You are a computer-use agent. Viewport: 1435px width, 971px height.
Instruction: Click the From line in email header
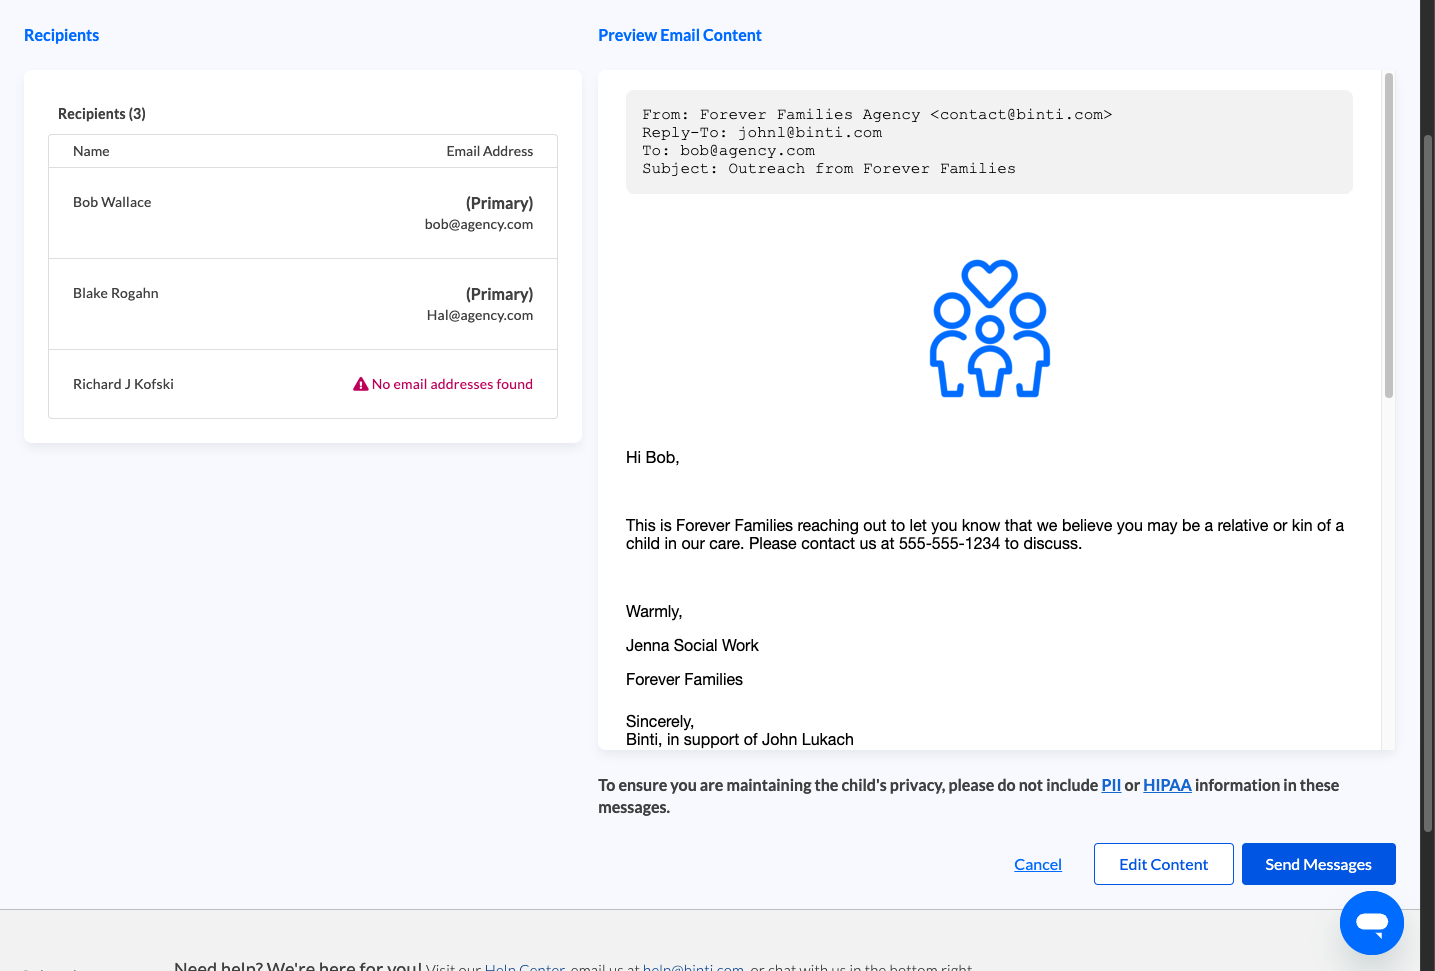point(877,115)
